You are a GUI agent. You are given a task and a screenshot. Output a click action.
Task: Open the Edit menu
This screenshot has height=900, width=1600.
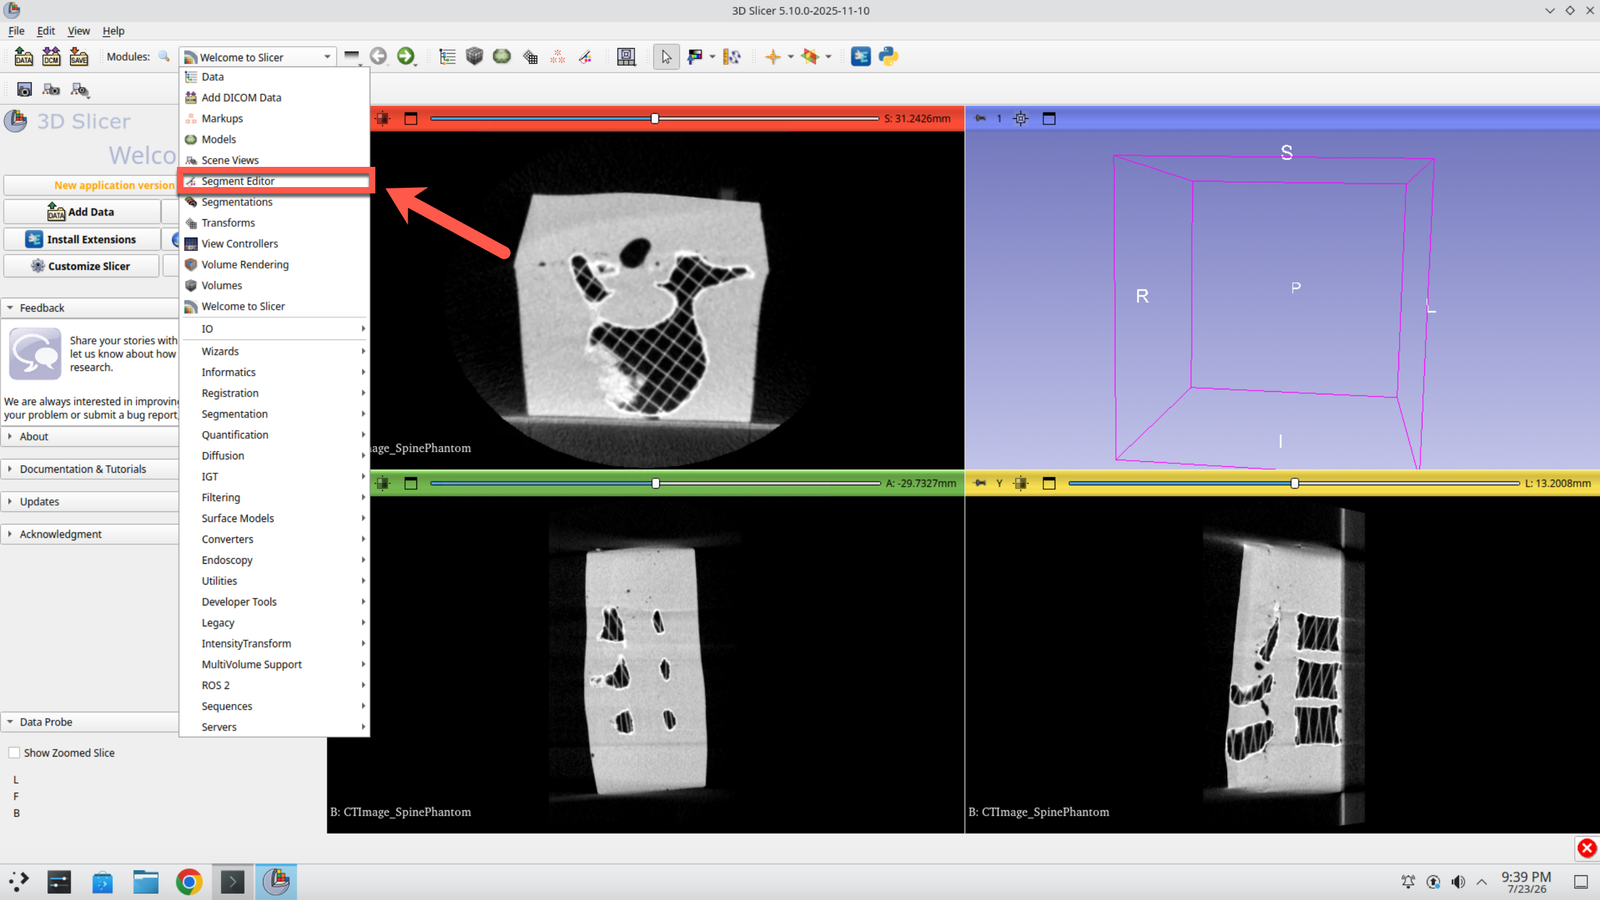[46, 31]
